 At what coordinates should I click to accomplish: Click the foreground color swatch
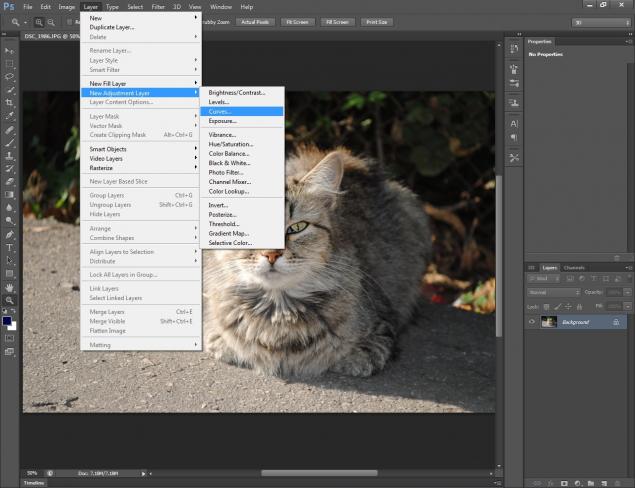pos(7,320)
